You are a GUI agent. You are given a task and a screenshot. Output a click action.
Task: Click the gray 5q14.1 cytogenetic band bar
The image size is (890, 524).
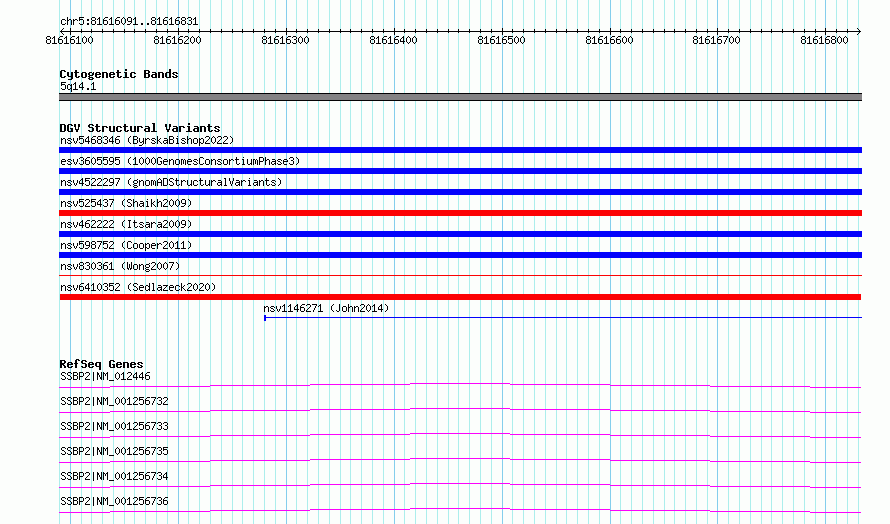[460, 97]
